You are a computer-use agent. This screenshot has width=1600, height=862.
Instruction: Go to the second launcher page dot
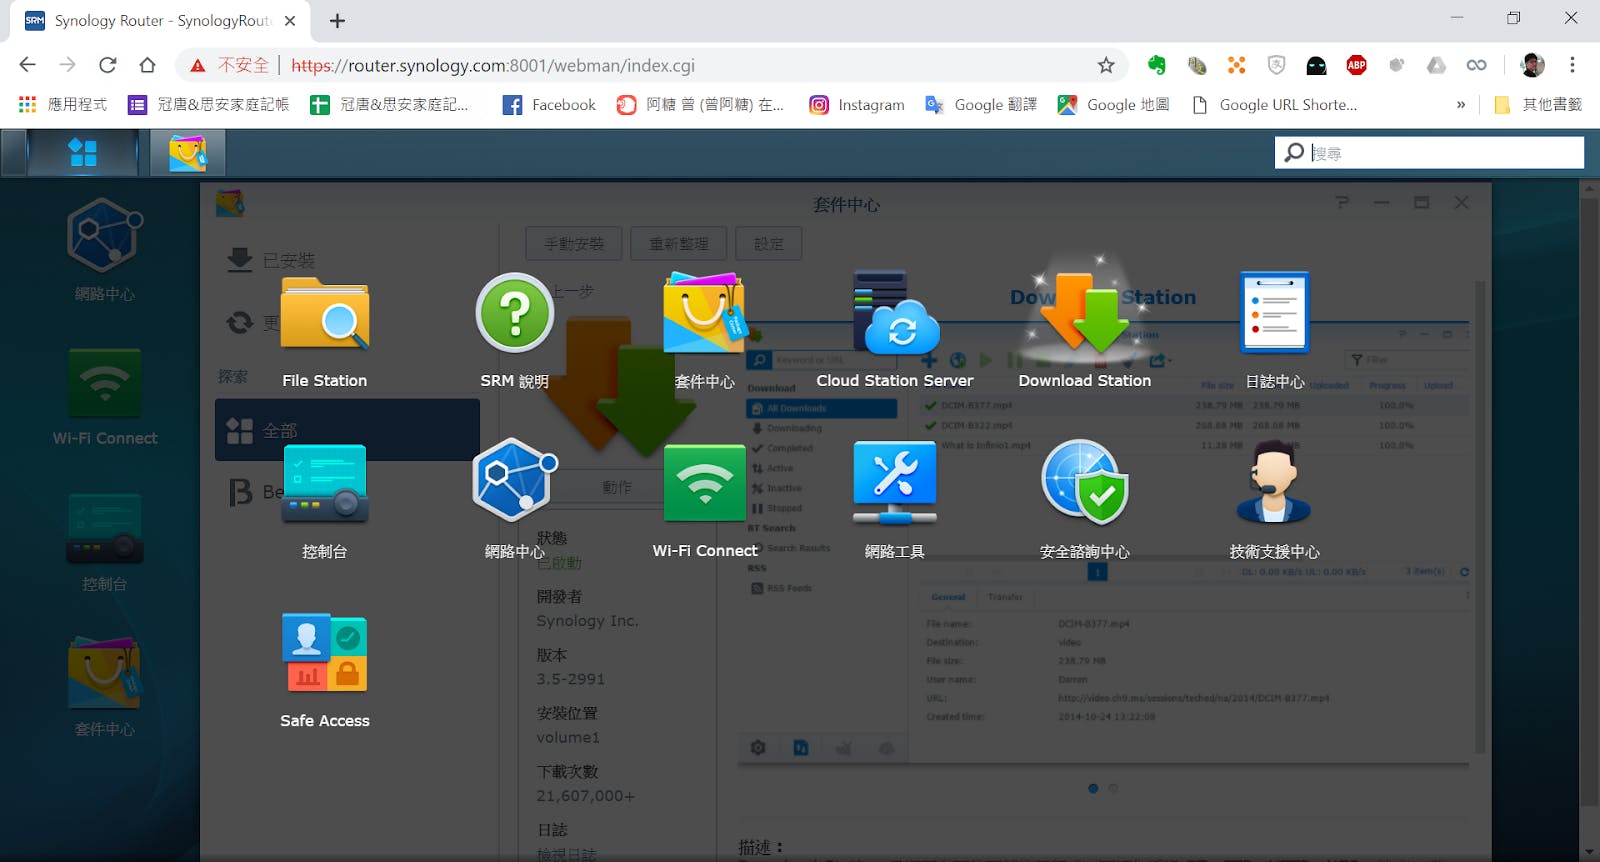(x=1113, y=788)
